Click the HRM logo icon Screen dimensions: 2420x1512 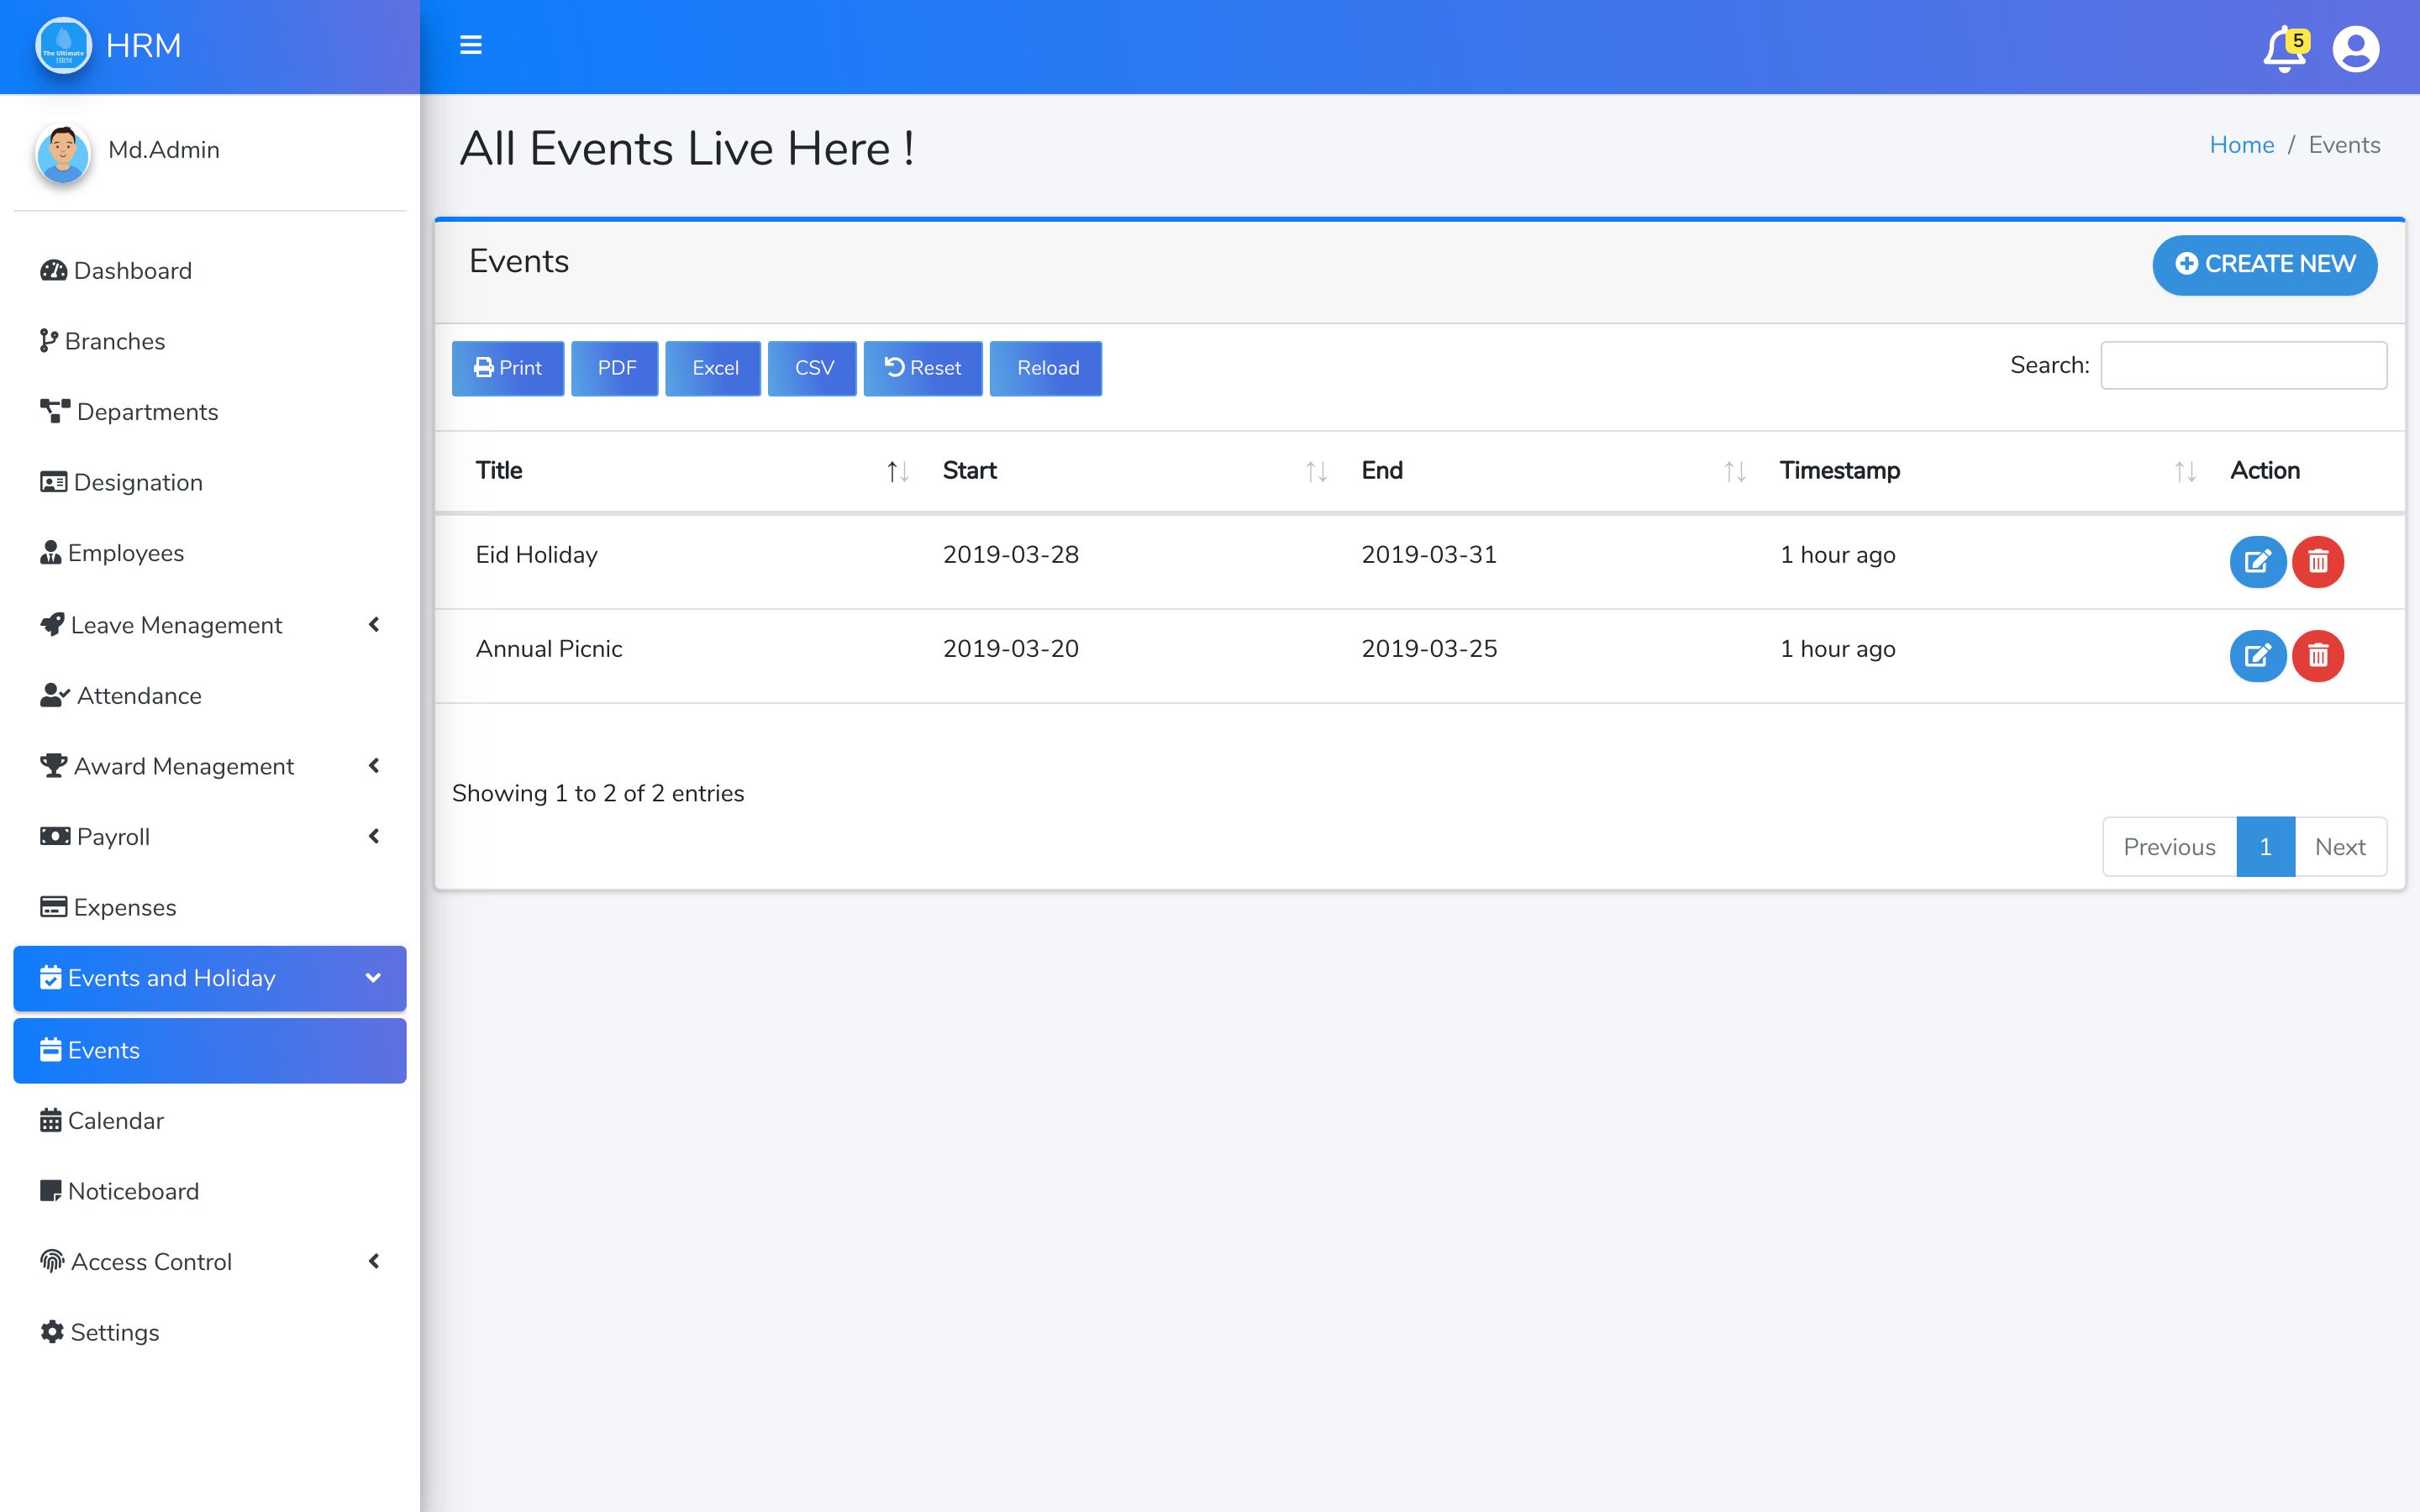click(x=63, y=45)
